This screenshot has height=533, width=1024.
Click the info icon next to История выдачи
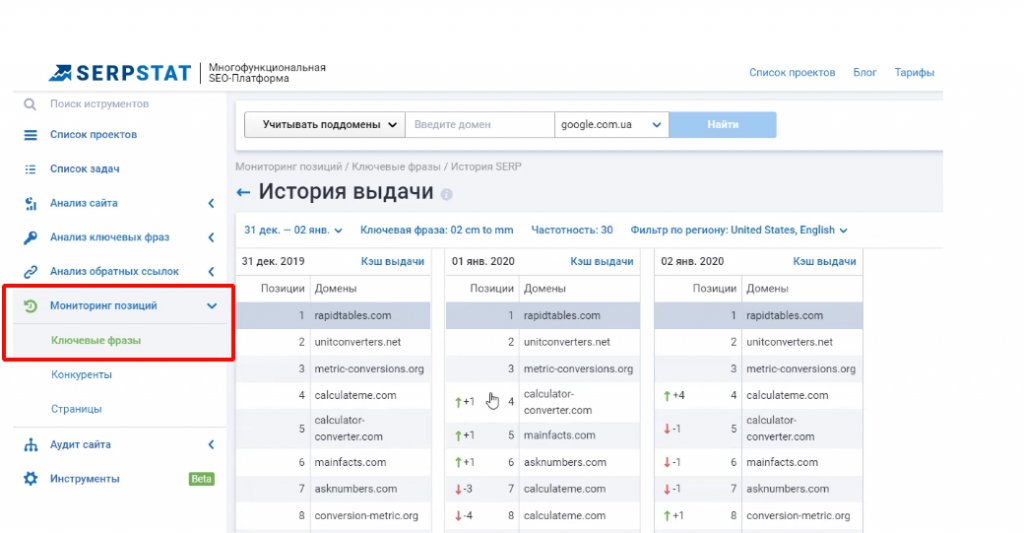tap(447, 195)
